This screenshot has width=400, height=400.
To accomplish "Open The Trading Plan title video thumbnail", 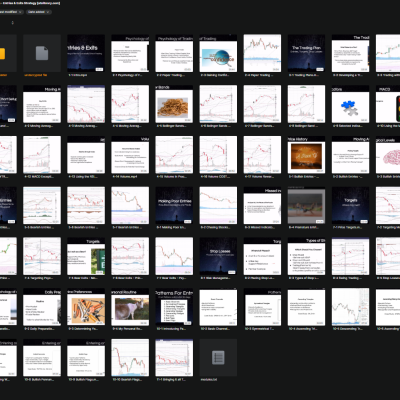I will click(306, 53).
